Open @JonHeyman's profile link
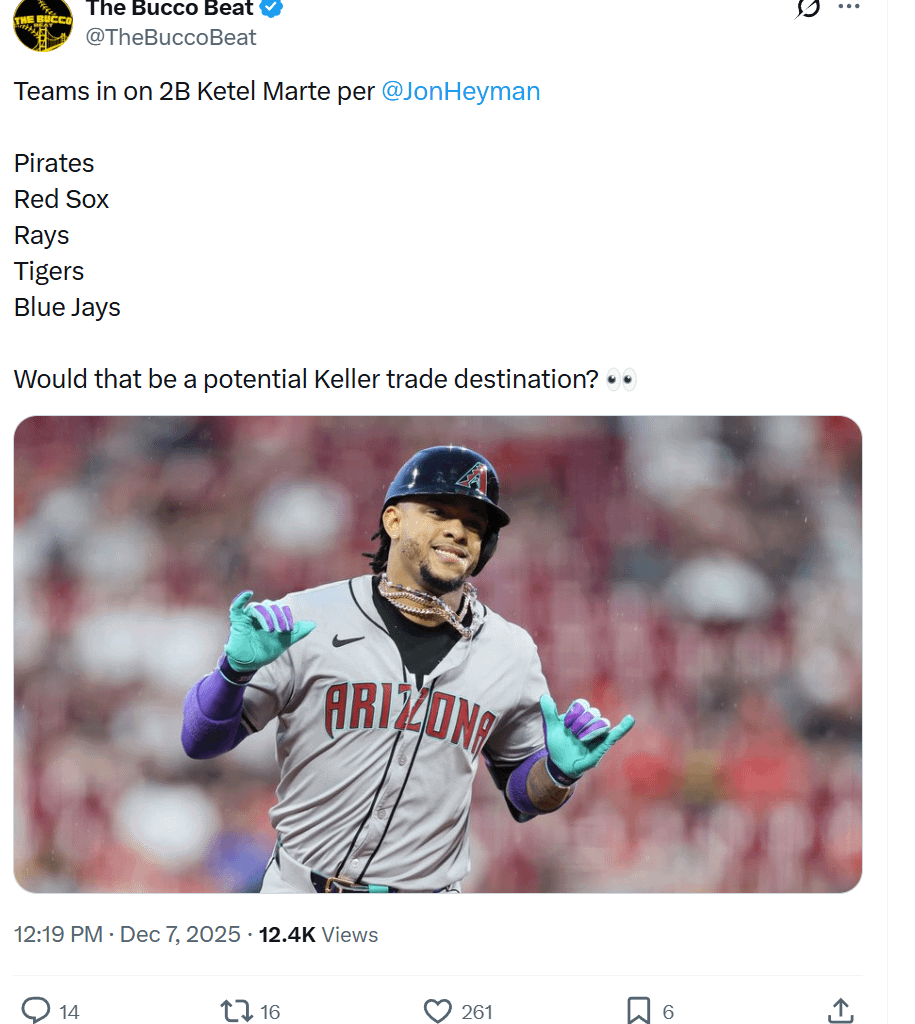 pos(461,91)
